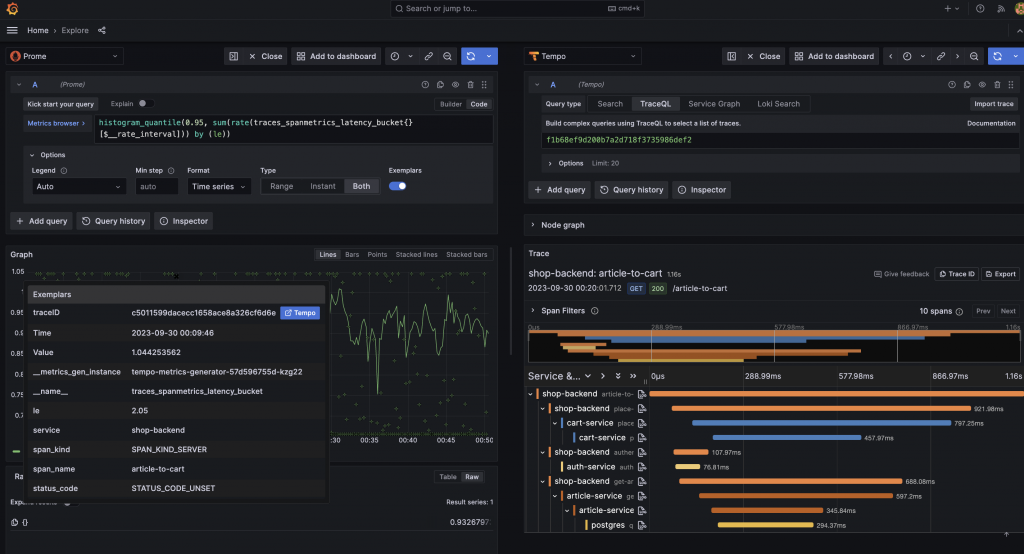The image size is (1024, 554).
Task: Click the orange shop-backend article-to-cart span bar
Action: (836, 394)
